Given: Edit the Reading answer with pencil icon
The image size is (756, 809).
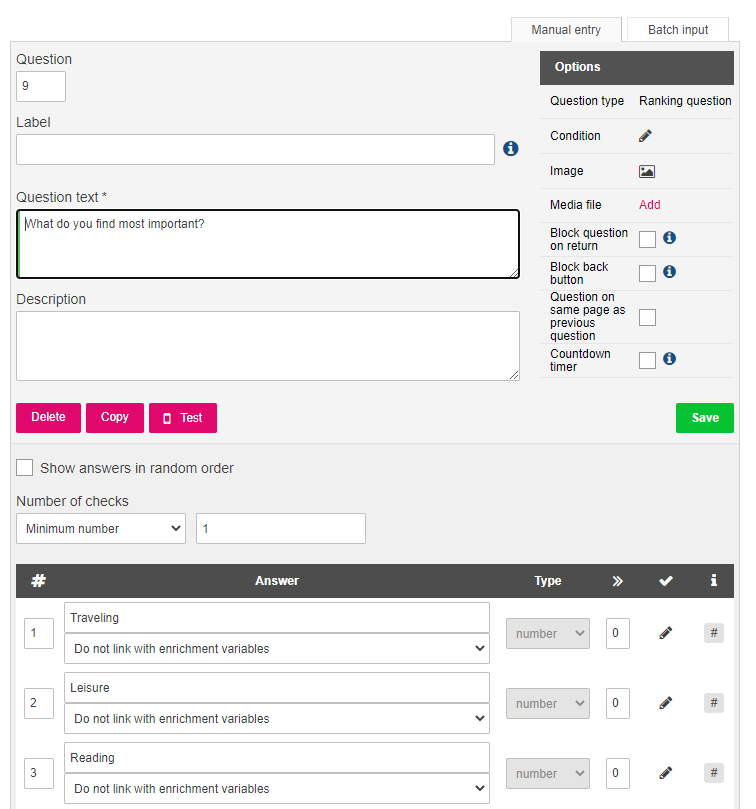Looking at the screenshot, I should pyautogui.click(x=666, y=773).
